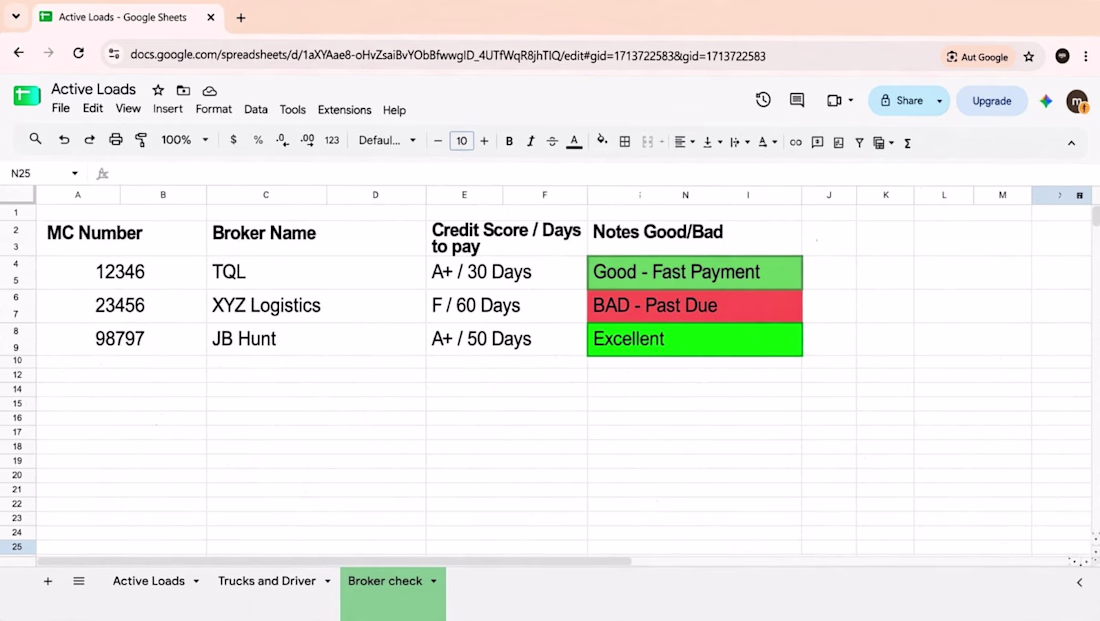Switch to the Active Loads sheet tab
1100x621 pixels.
(149, 581)
